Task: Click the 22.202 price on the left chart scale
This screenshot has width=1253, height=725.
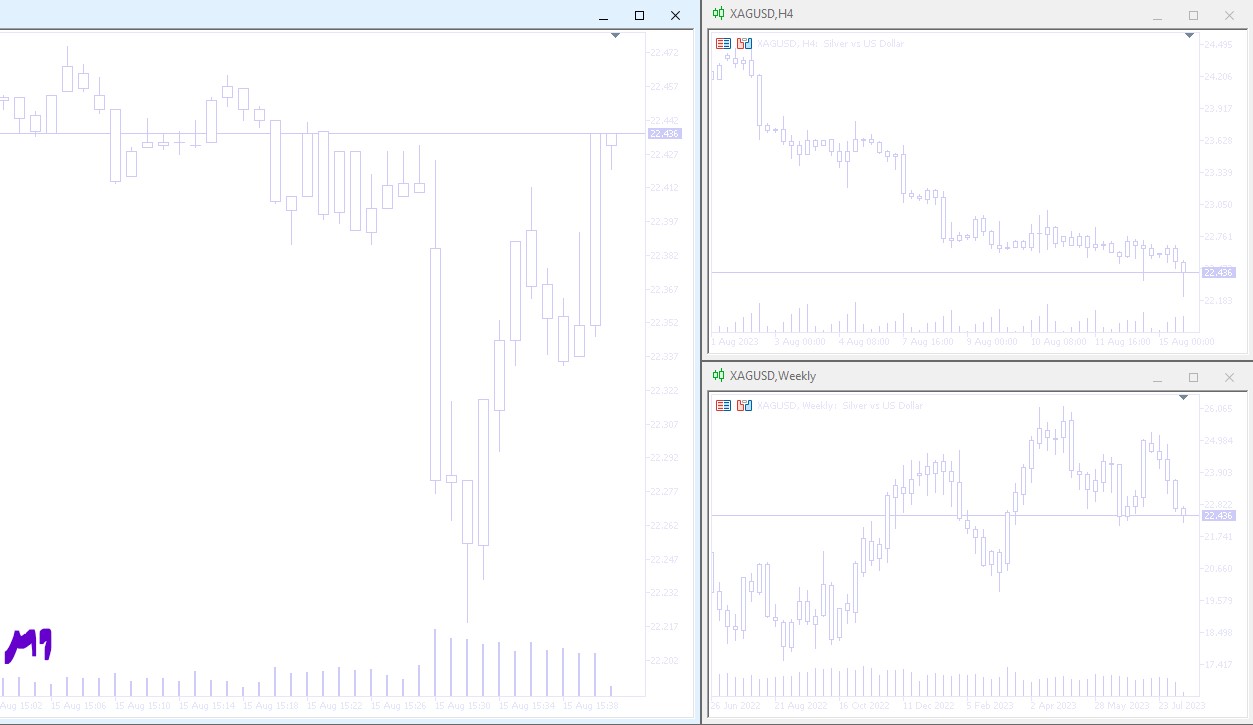Action: pos(664,660)
